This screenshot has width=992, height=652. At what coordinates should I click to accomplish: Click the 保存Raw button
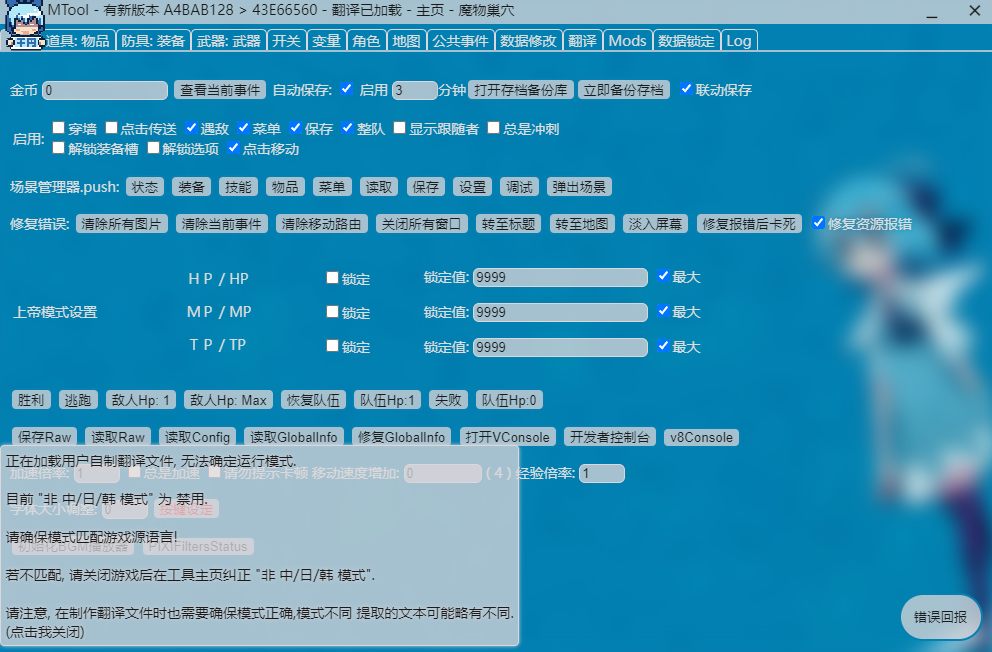[44, 437]
